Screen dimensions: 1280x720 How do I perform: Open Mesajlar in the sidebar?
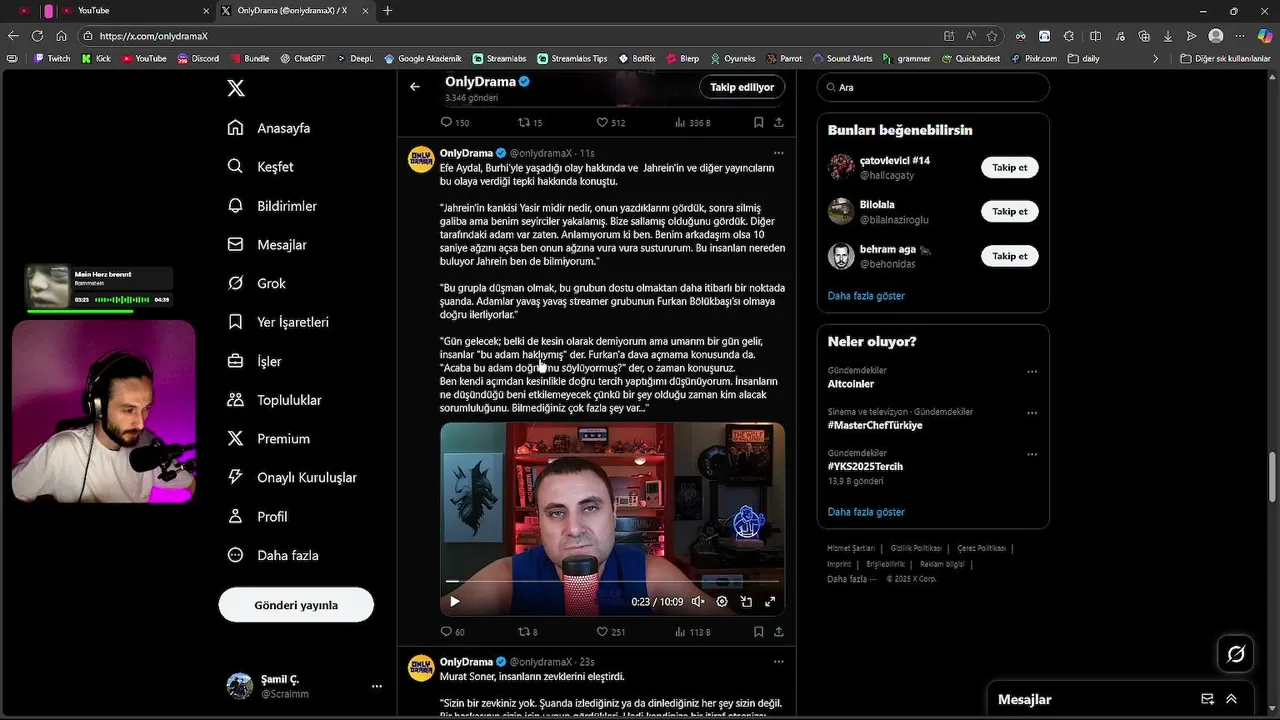pyautogui.click(x=267, y=245)
